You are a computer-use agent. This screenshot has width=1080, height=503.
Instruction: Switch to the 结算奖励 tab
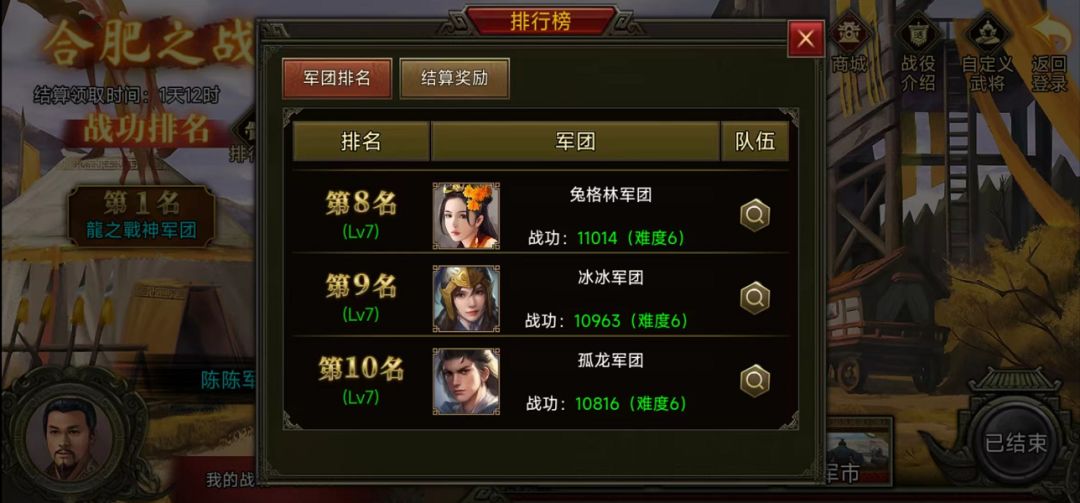455,78
